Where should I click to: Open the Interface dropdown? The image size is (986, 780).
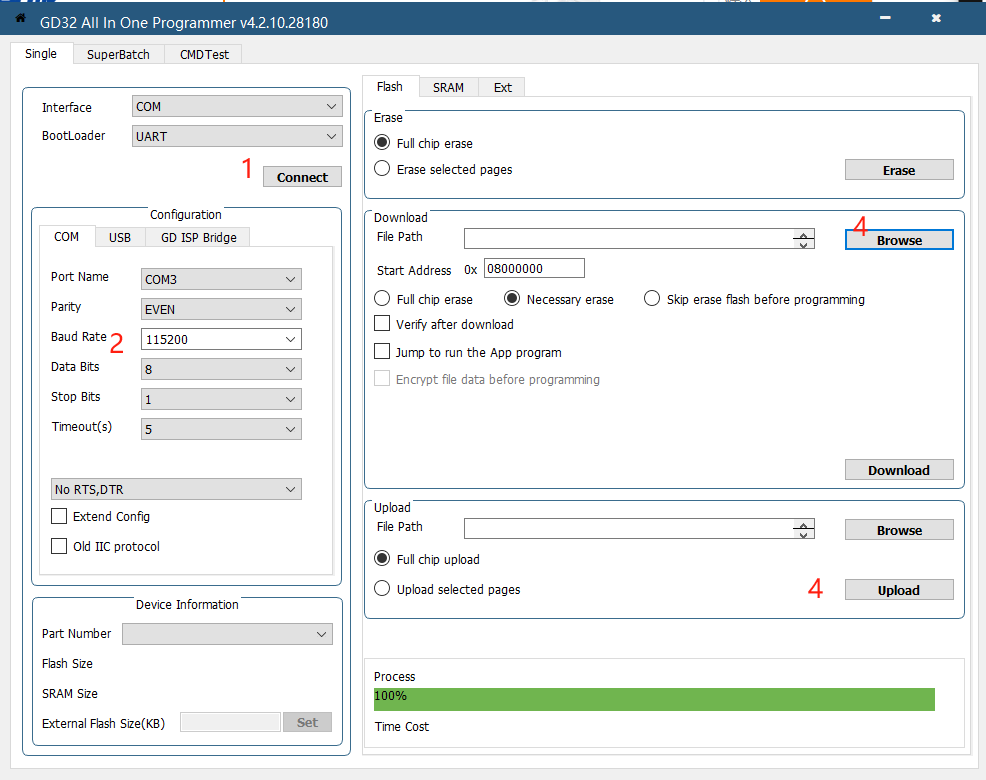tap(236, 107)
